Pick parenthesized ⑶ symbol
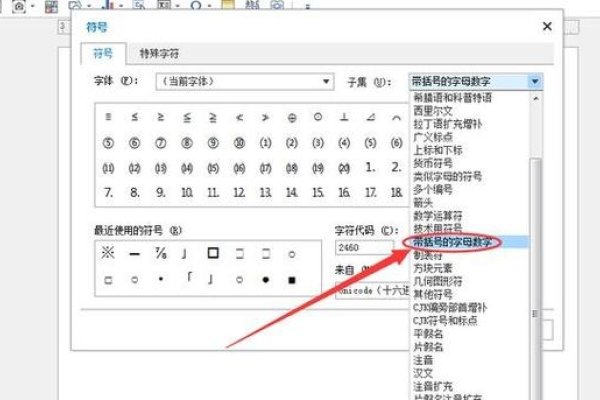 click(318, 143)
